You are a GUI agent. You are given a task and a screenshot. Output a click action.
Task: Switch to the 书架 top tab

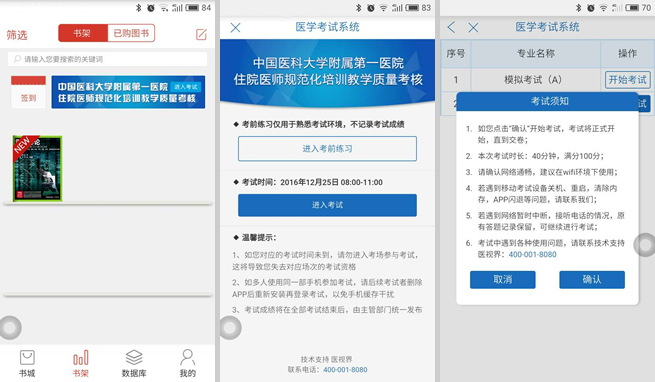tap(83, 33)
